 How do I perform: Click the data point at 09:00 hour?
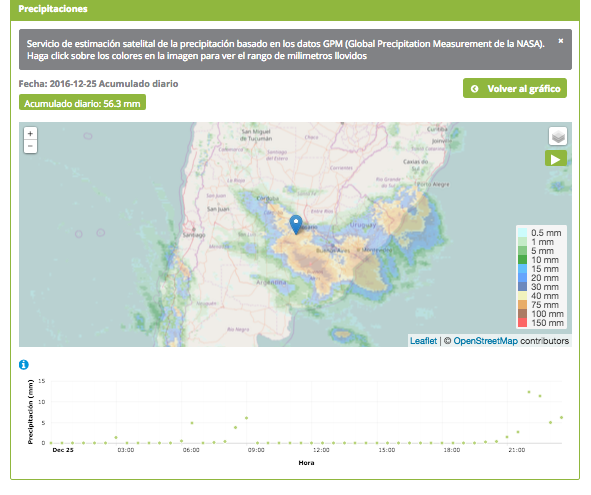[247, 418]
